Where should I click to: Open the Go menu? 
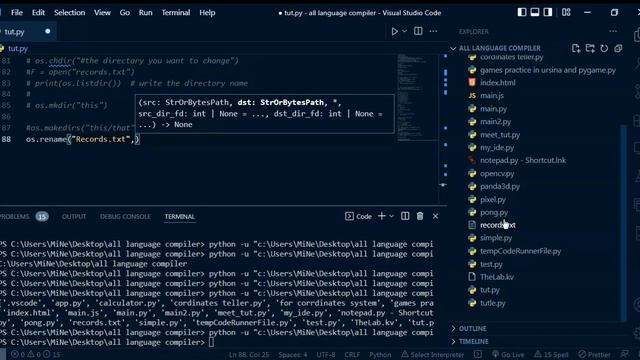pos(124,13)
